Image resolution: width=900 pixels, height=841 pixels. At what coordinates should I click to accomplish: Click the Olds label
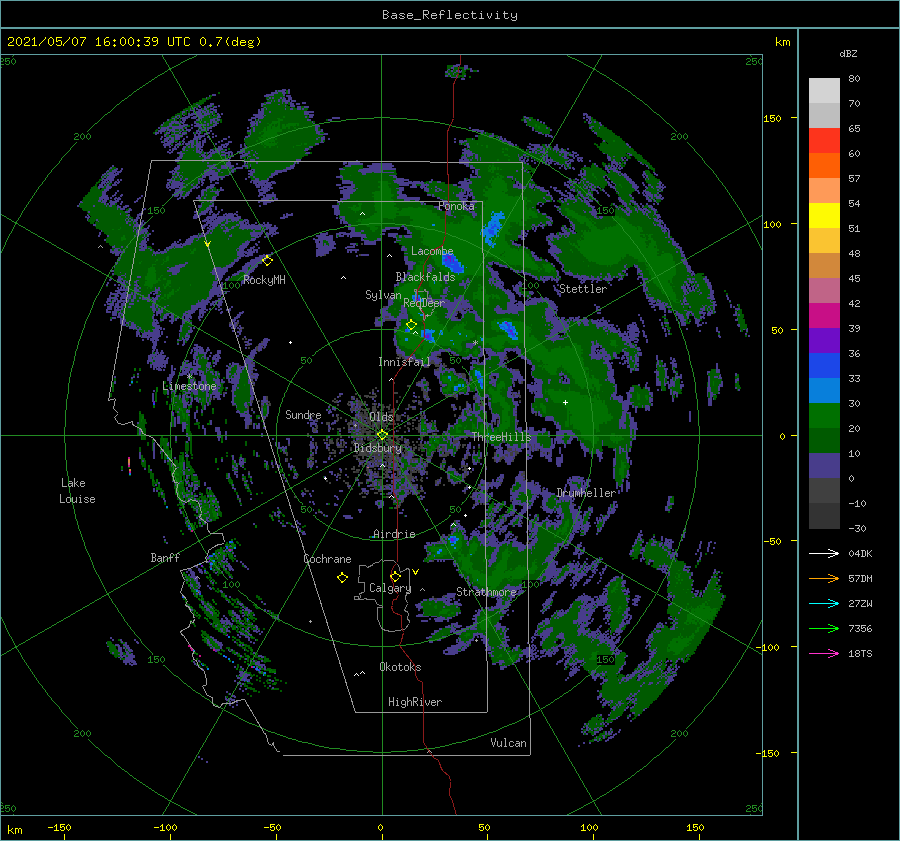tap(381, 417)
